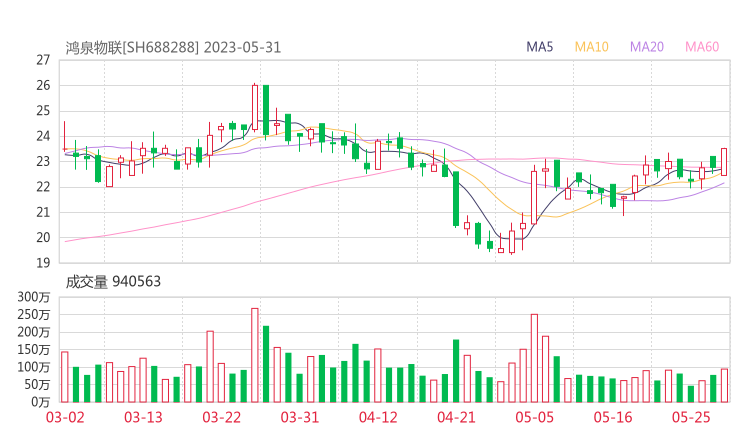
Task: Click the 150万 volume axis label
Action: (x=34, y=349)
